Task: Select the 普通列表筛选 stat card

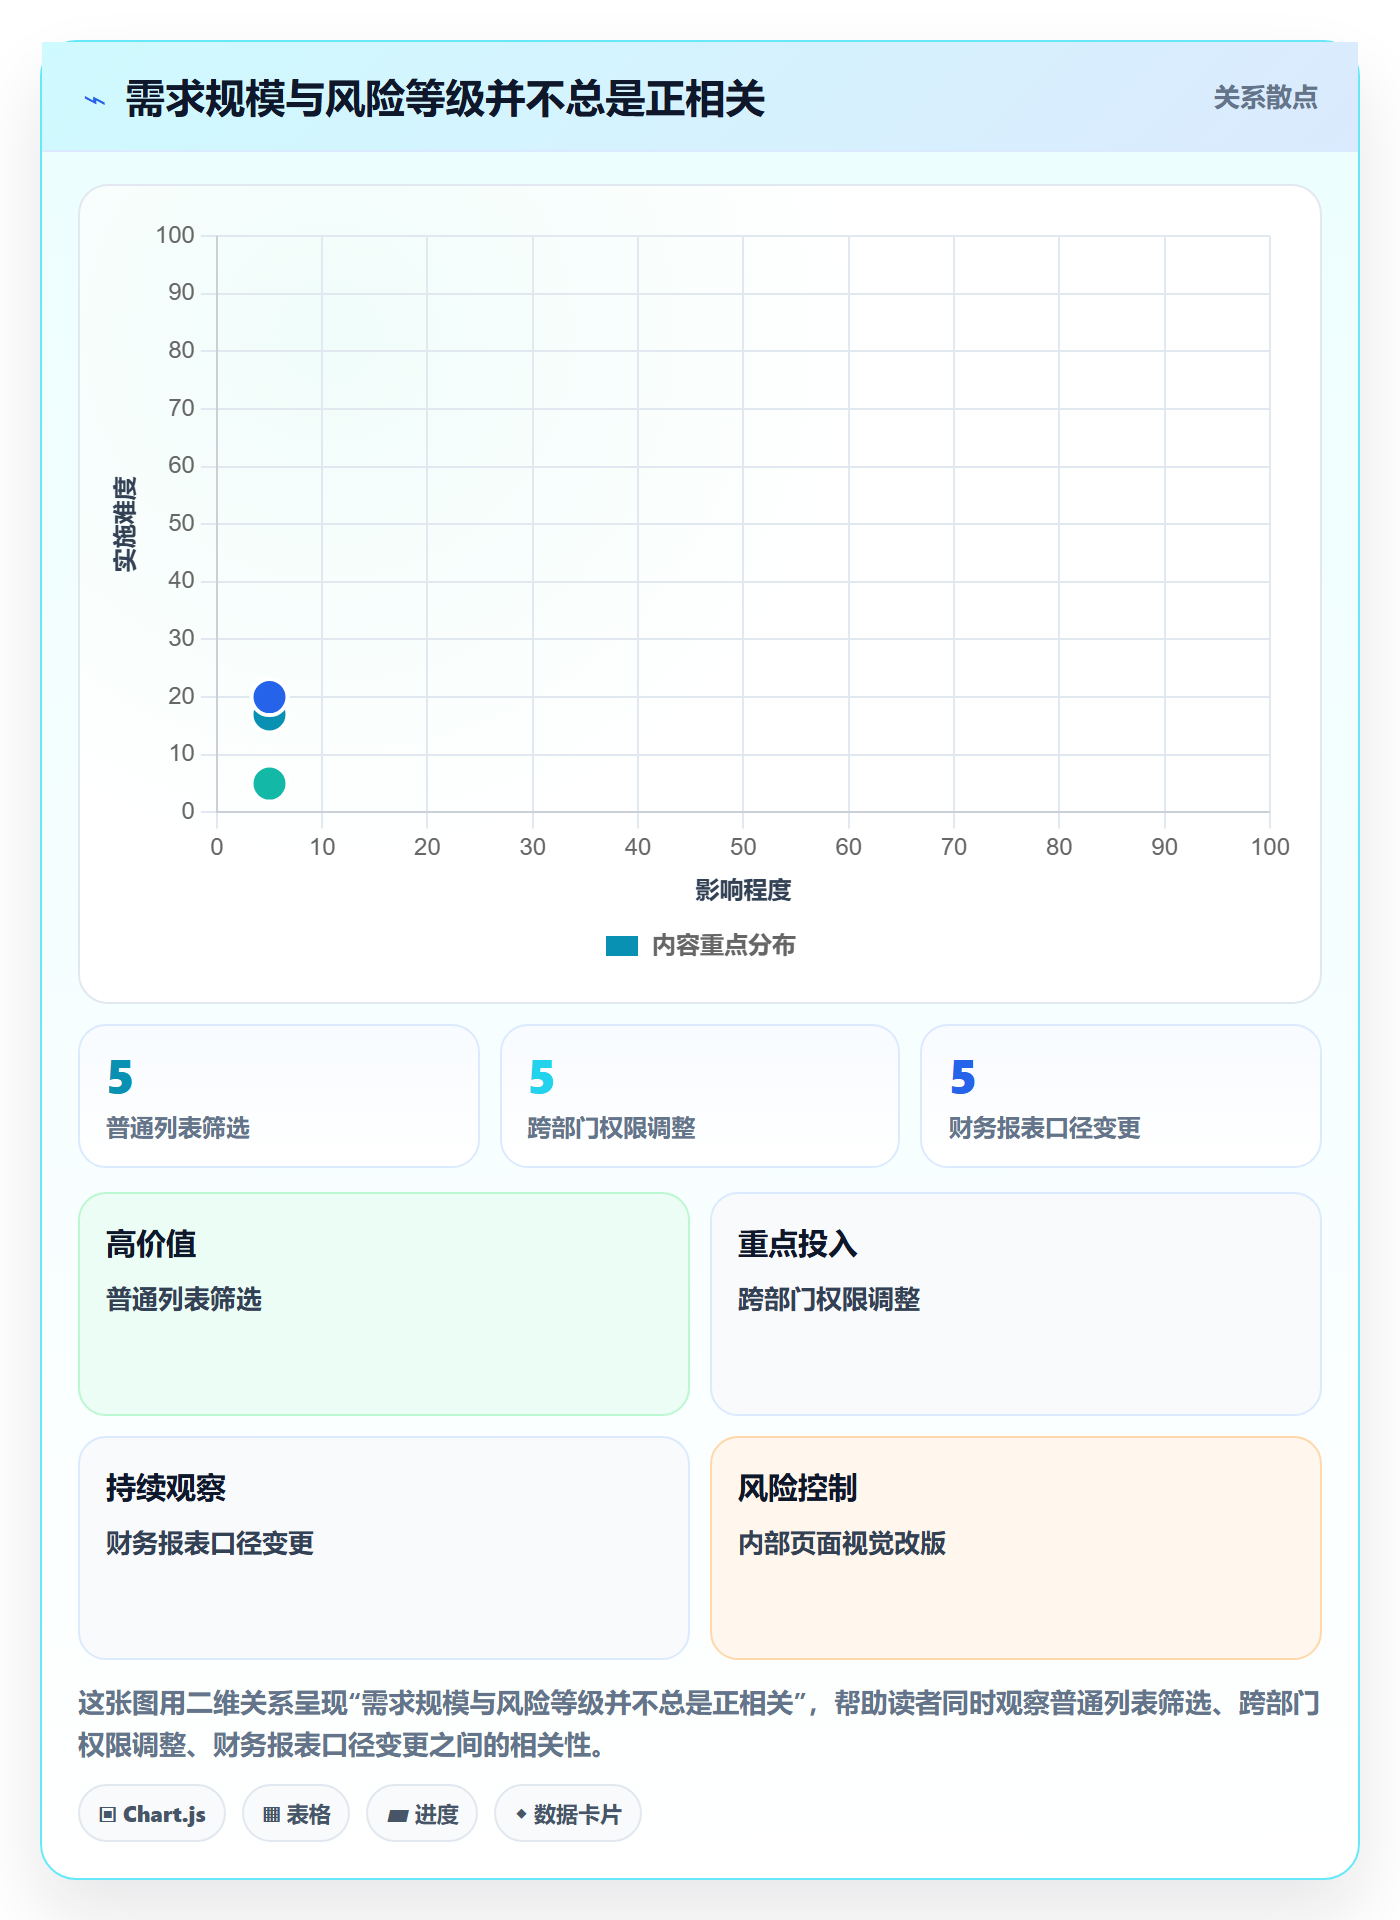Action: coord(279,1096)
